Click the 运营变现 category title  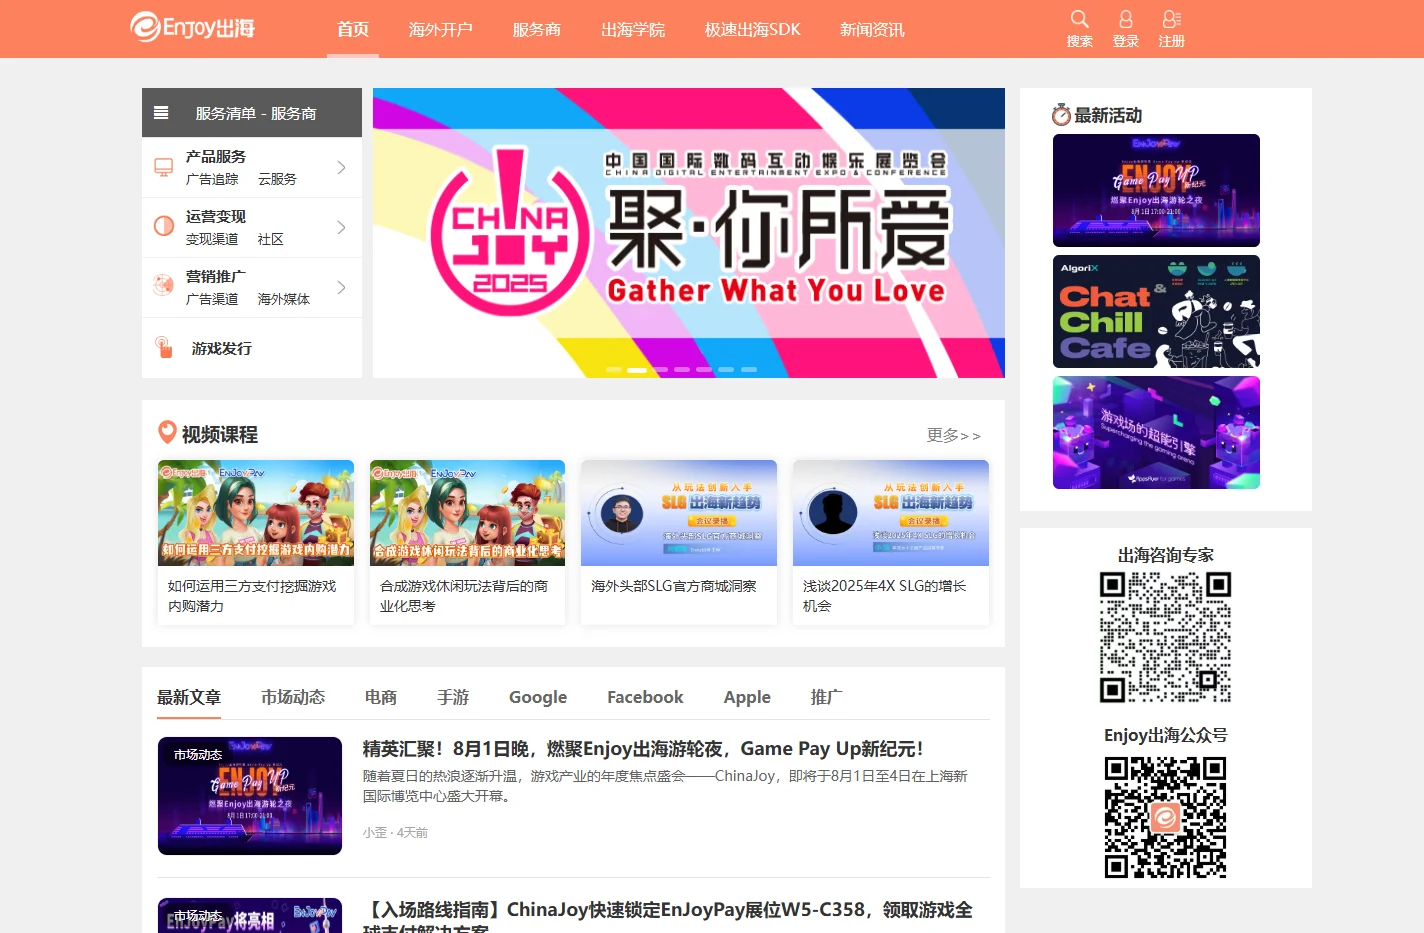tap(216, 217)
